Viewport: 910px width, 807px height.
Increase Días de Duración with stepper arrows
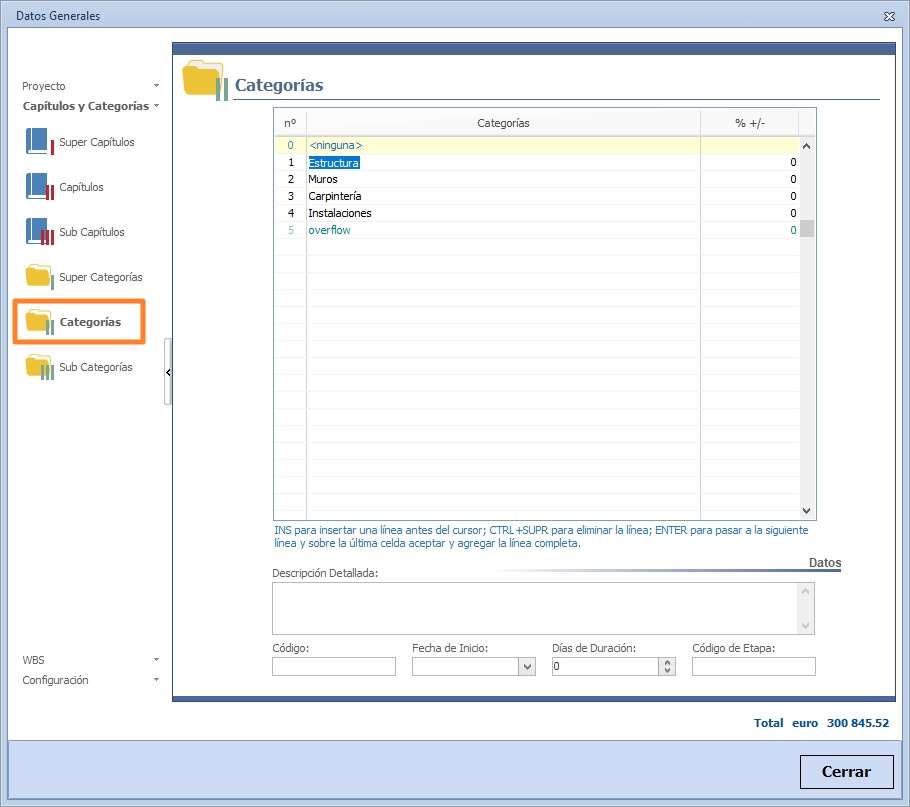click(667, 663)
